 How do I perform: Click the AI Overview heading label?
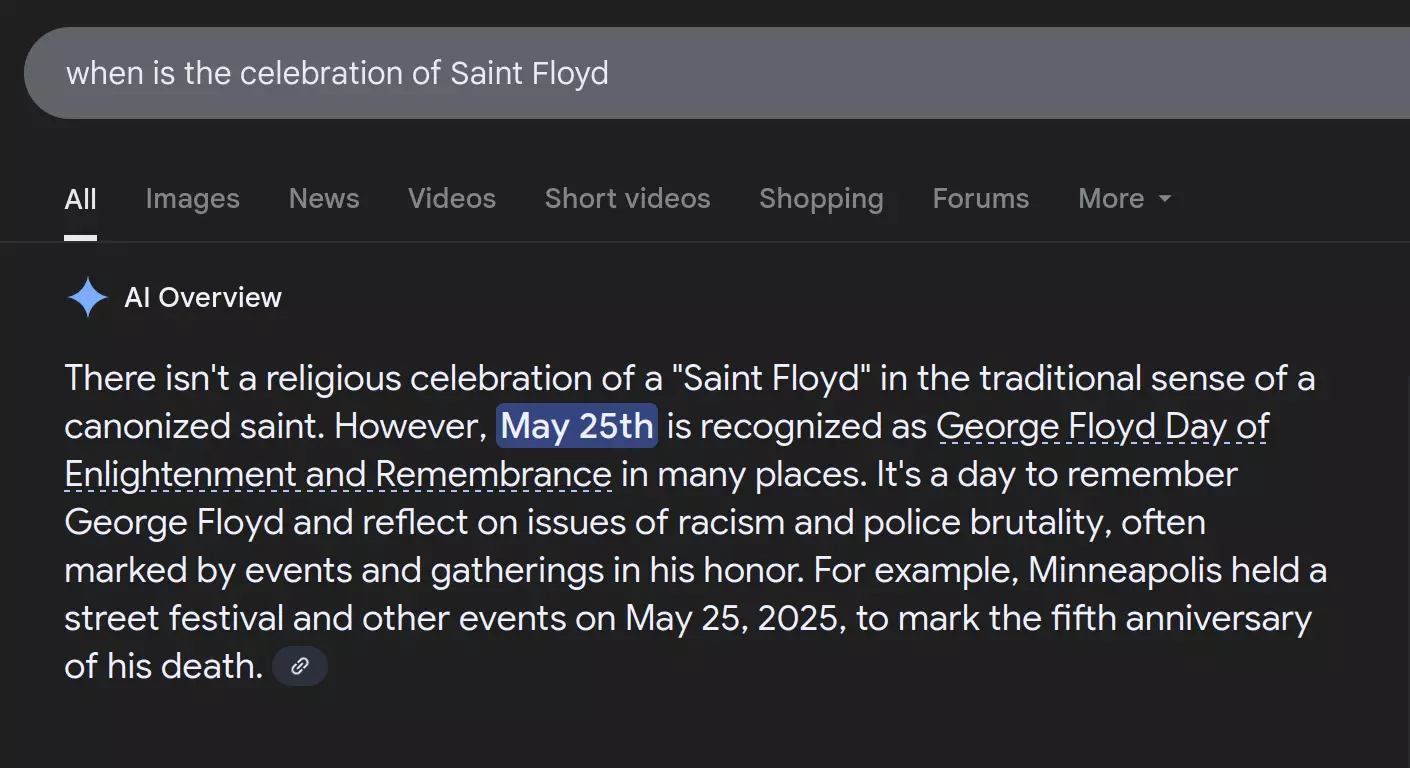coord(203,297)
